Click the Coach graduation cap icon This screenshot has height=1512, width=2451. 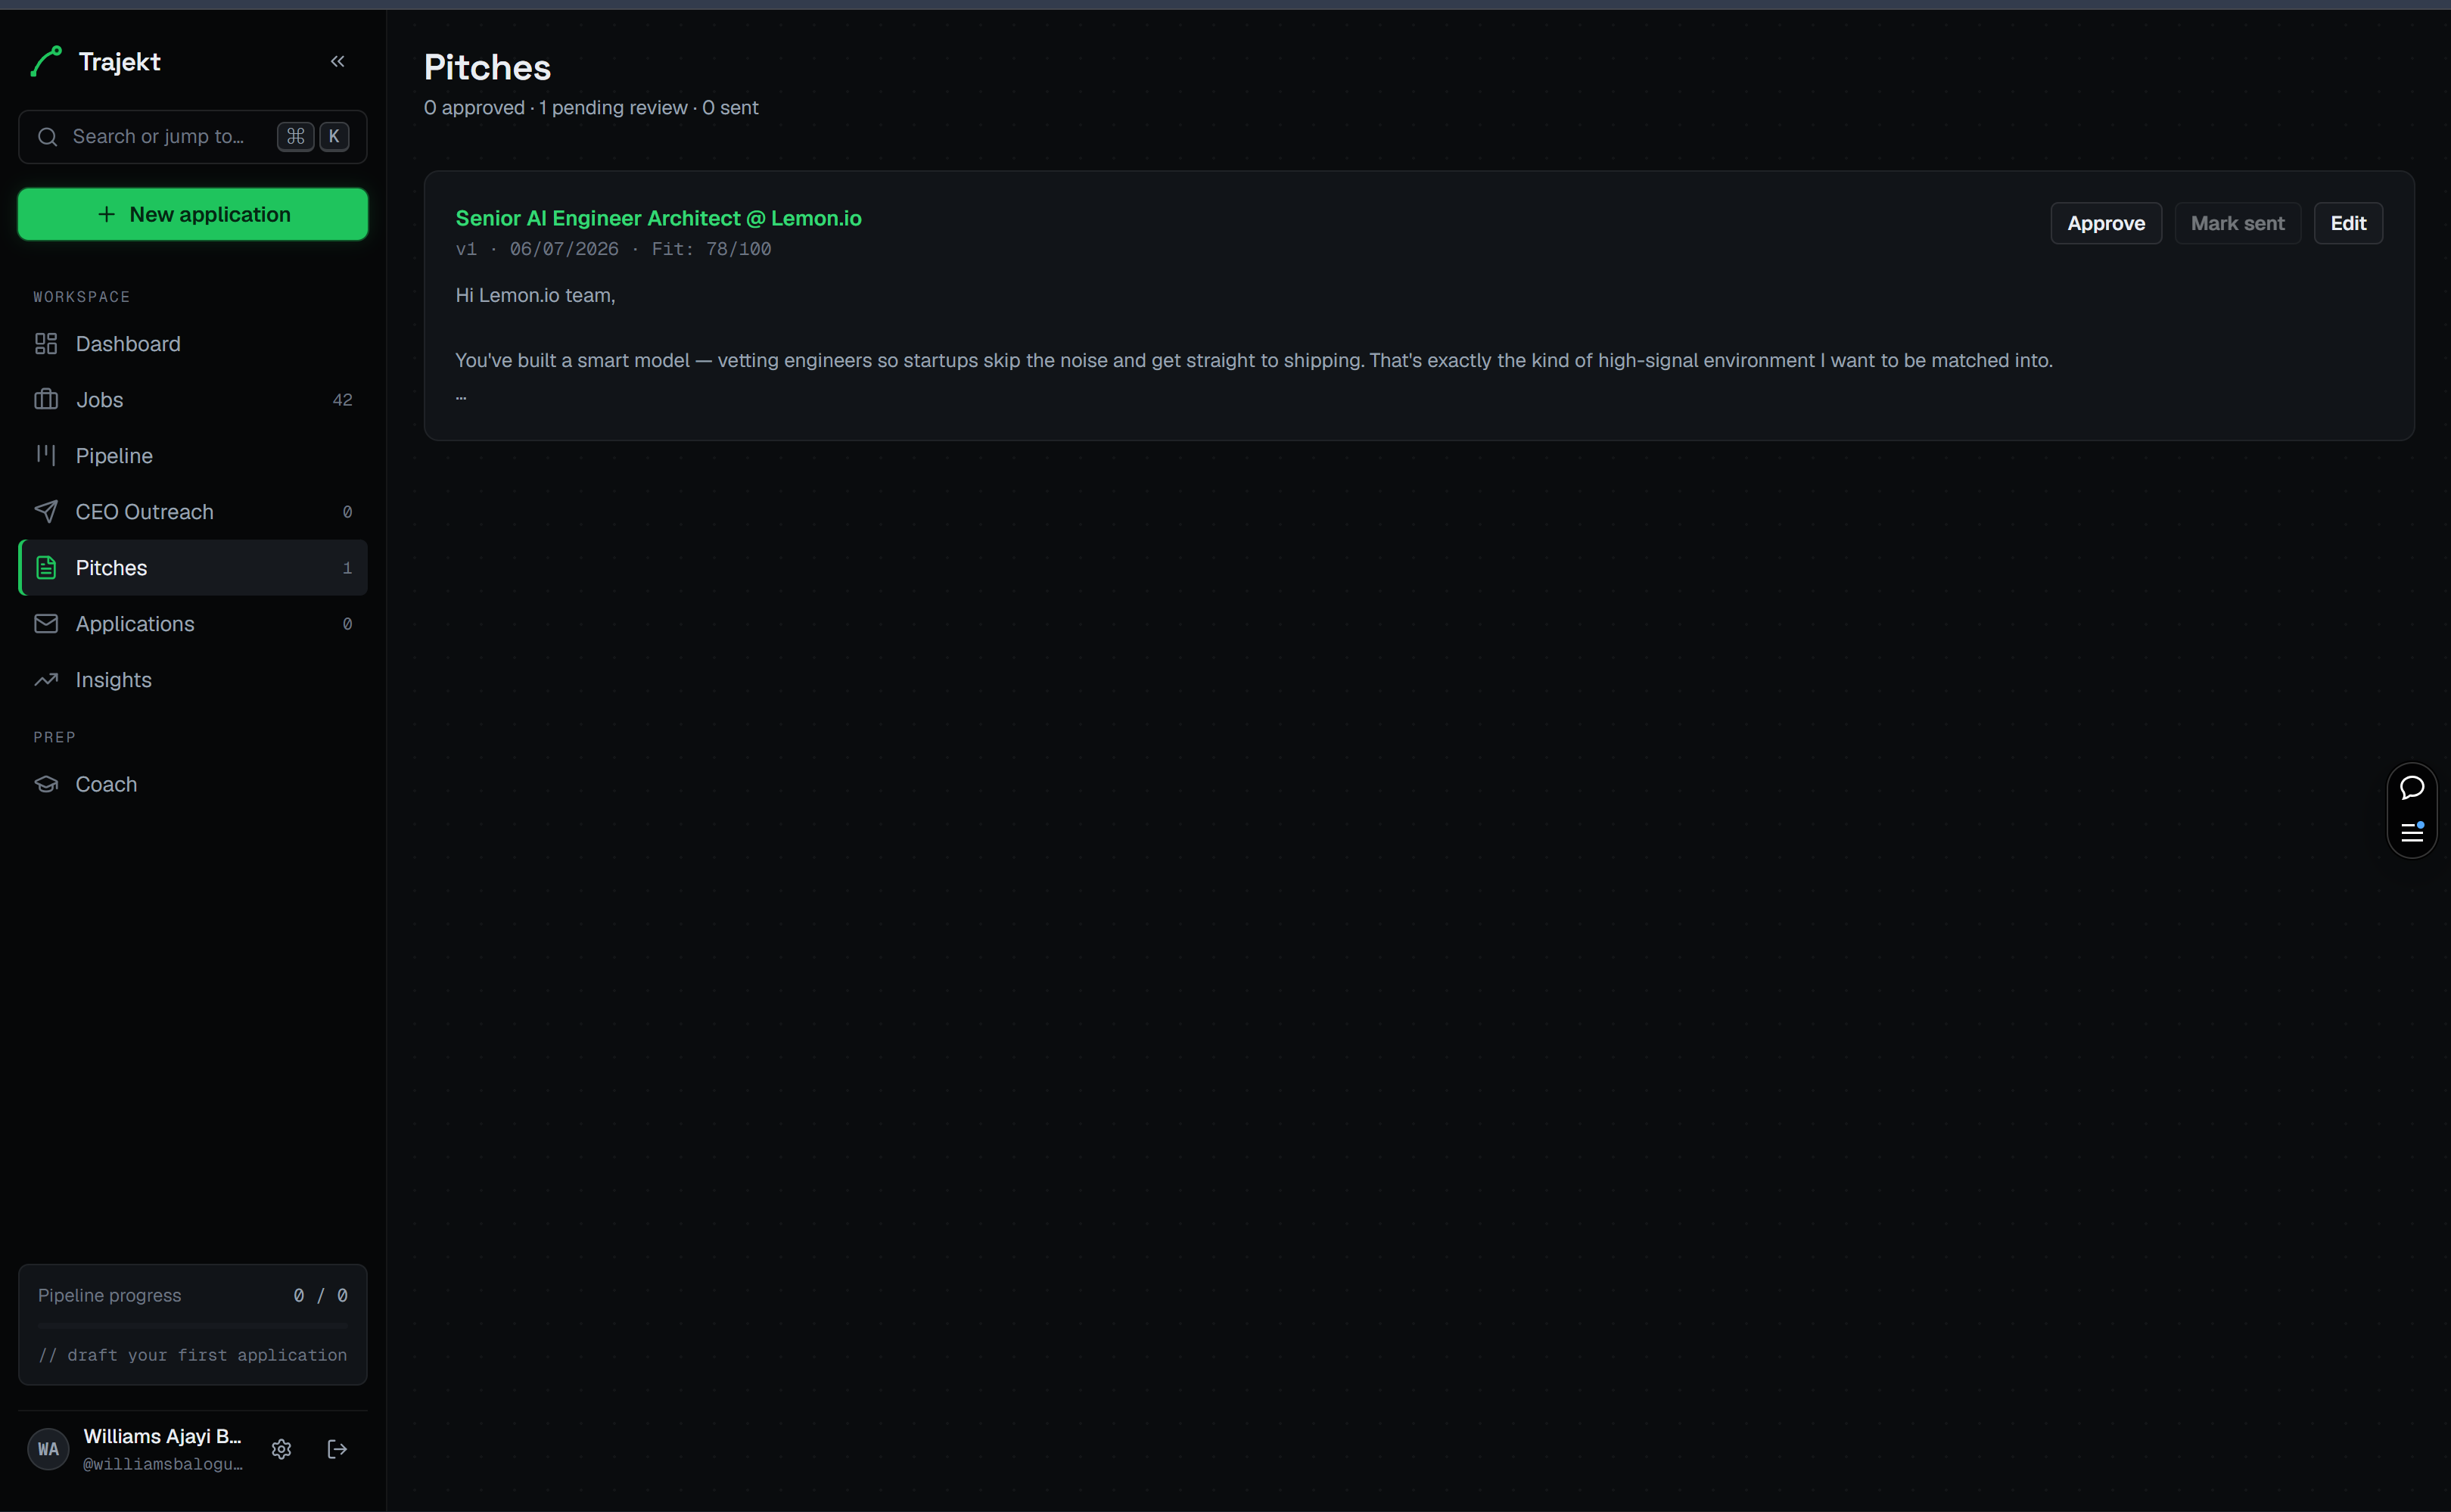(x=46, y=784)
